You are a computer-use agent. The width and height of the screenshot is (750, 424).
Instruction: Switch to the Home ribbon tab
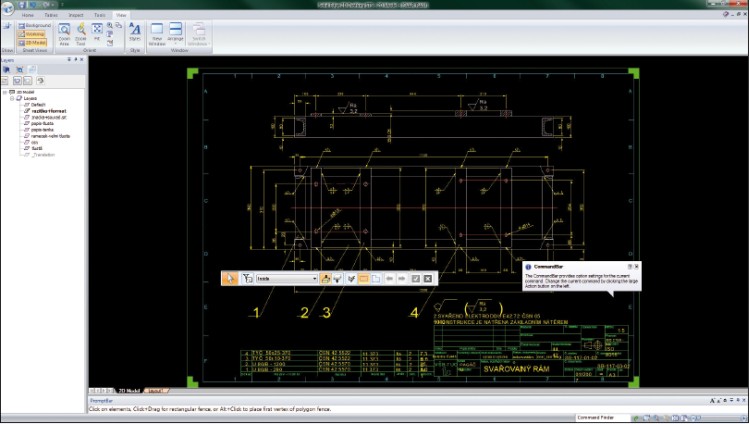27,17
